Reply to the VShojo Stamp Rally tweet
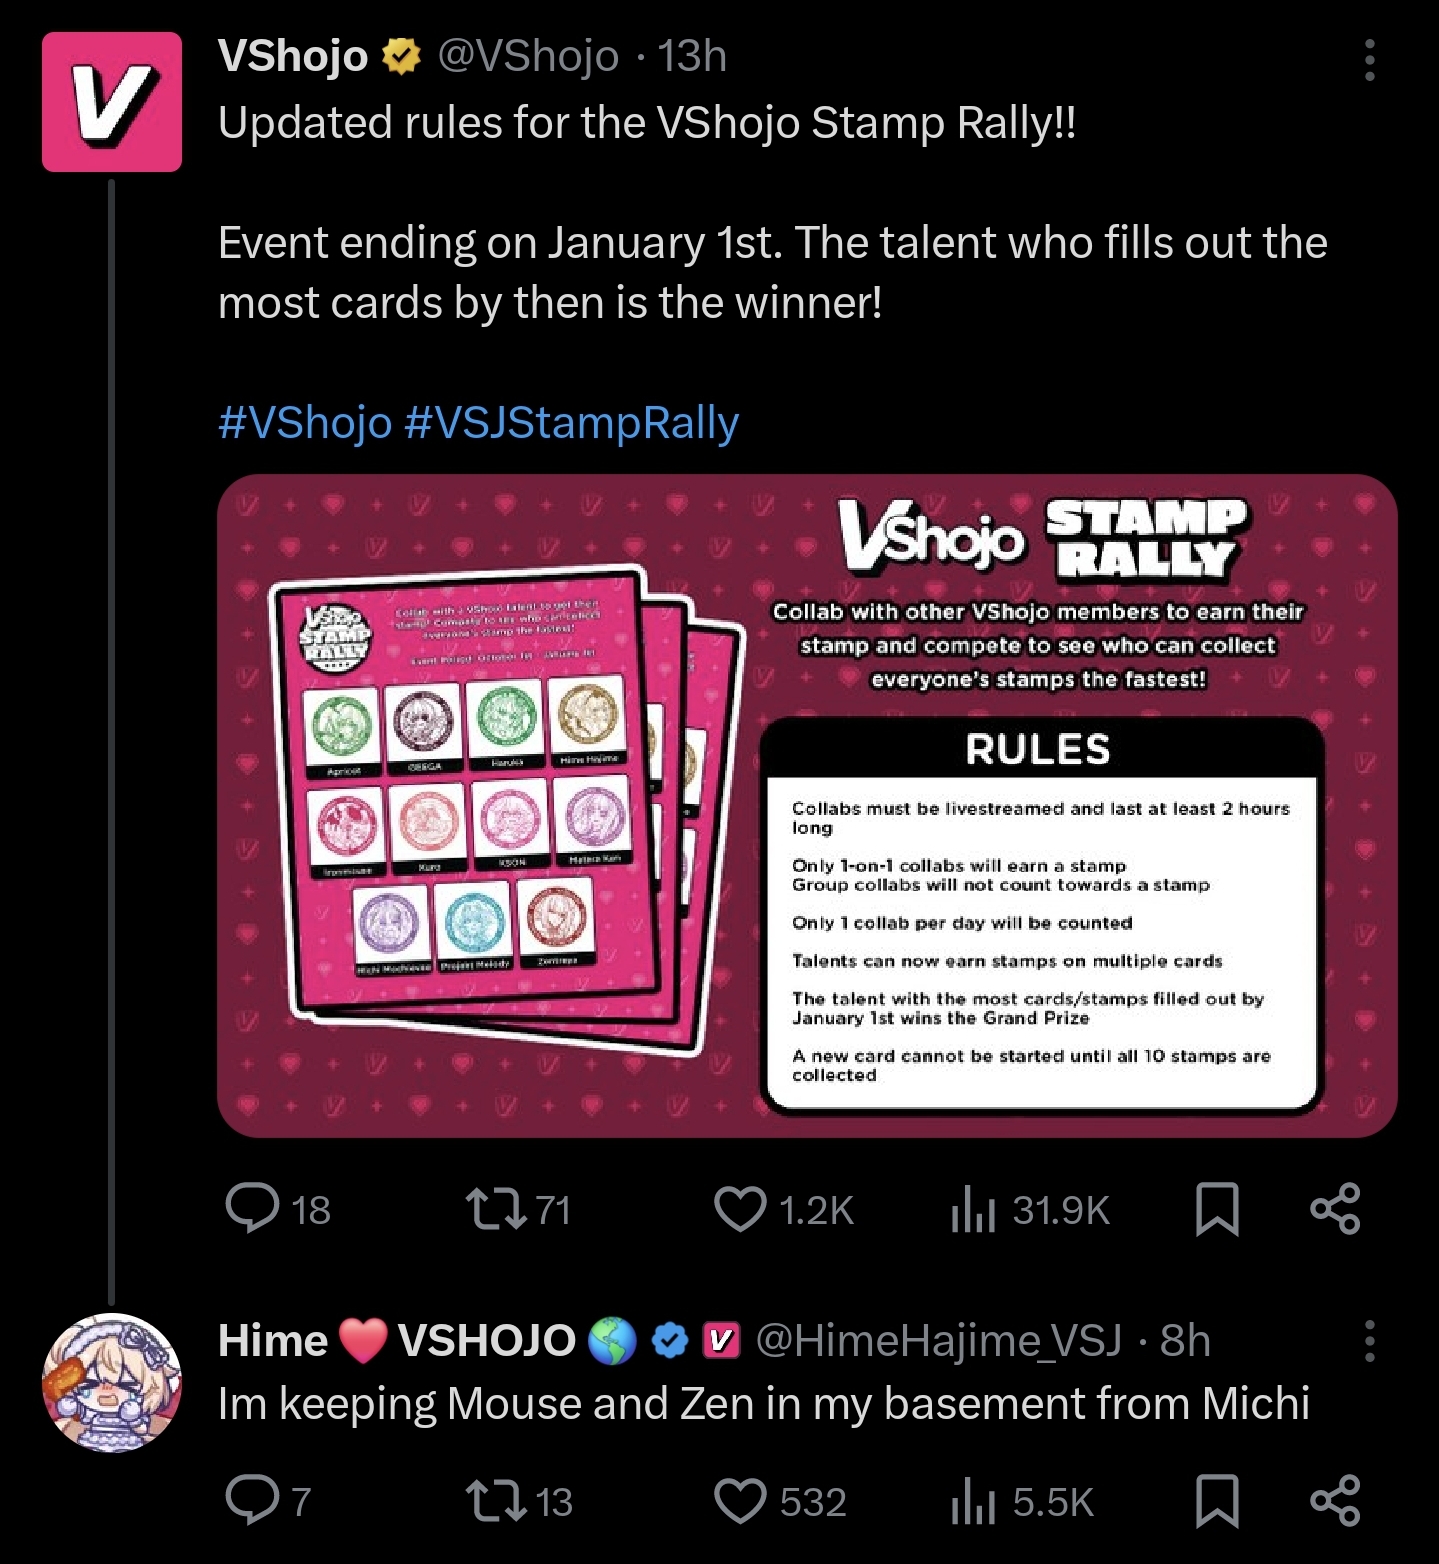1439x1564 pixels. (277, 1209)
